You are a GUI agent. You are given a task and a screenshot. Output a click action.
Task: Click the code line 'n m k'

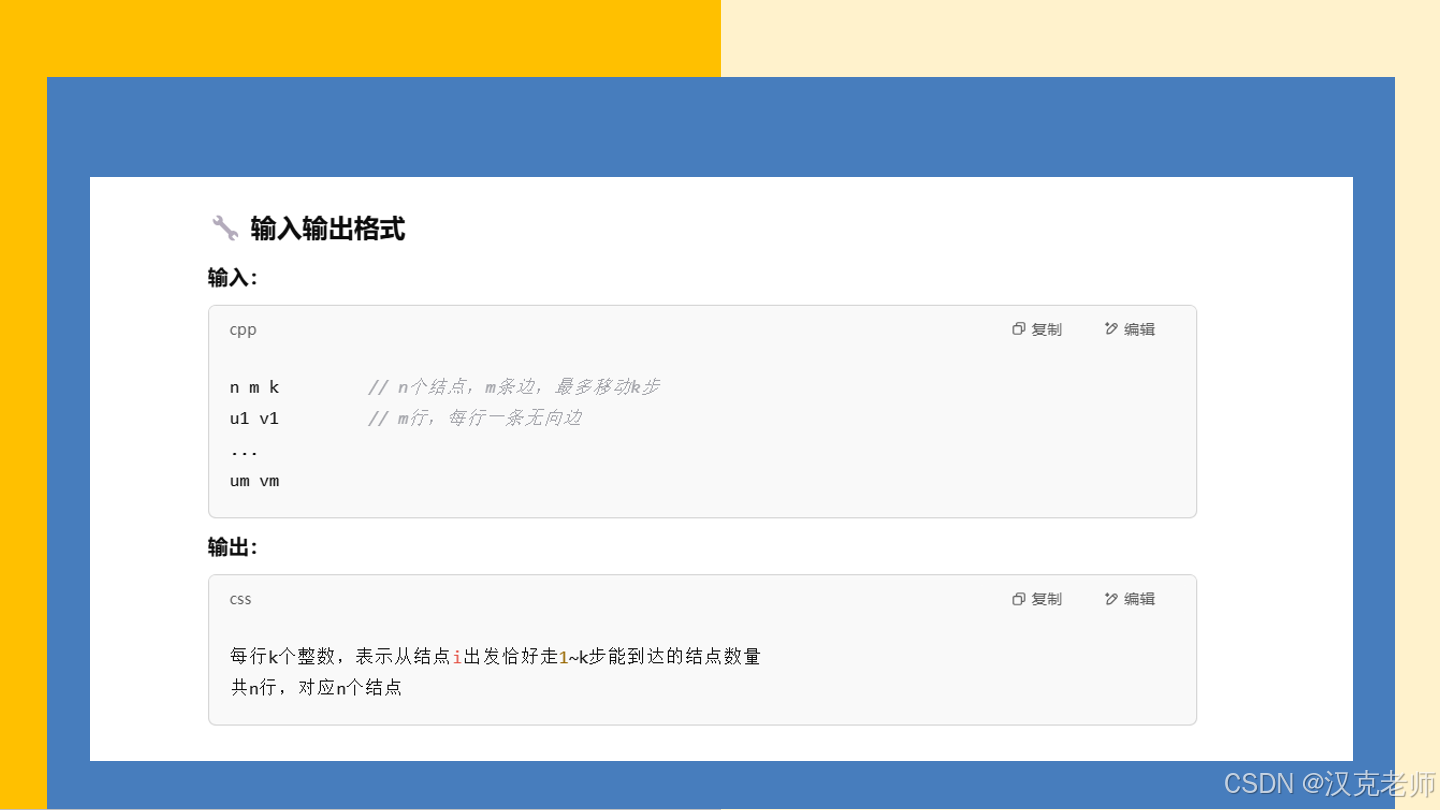tap(254, 387)
